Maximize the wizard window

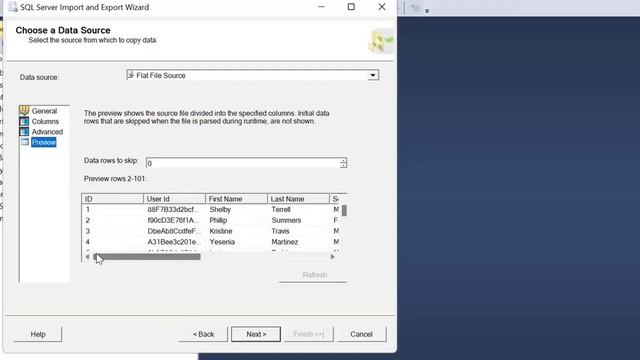[351, 7]
